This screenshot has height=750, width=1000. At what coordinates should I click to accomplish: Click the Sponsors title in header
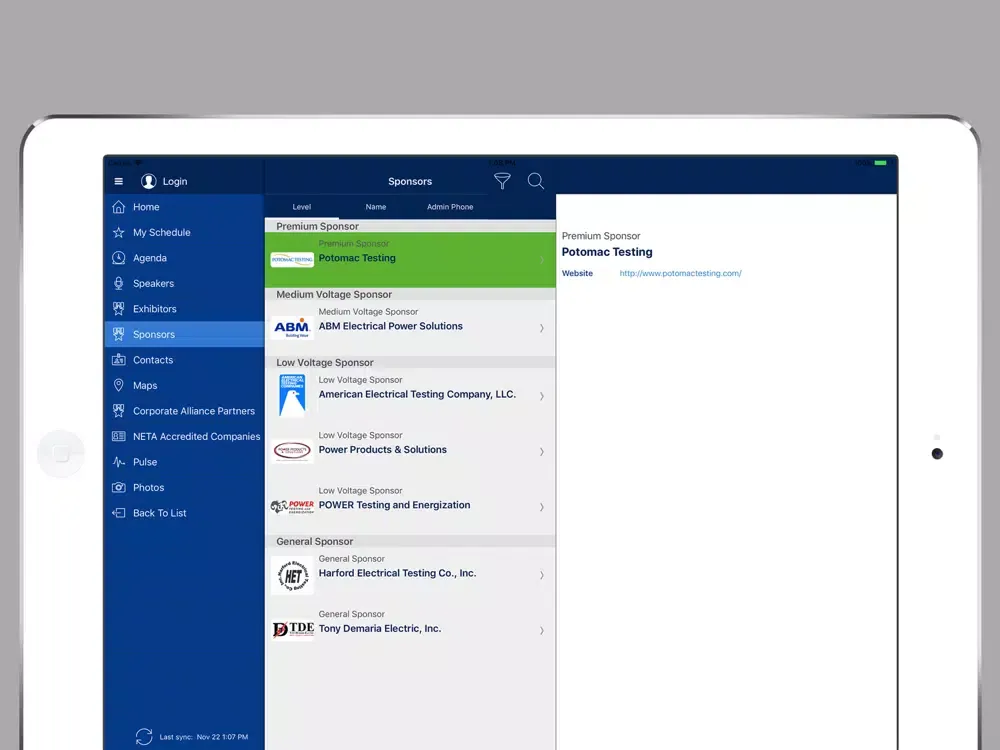point(410,181)
